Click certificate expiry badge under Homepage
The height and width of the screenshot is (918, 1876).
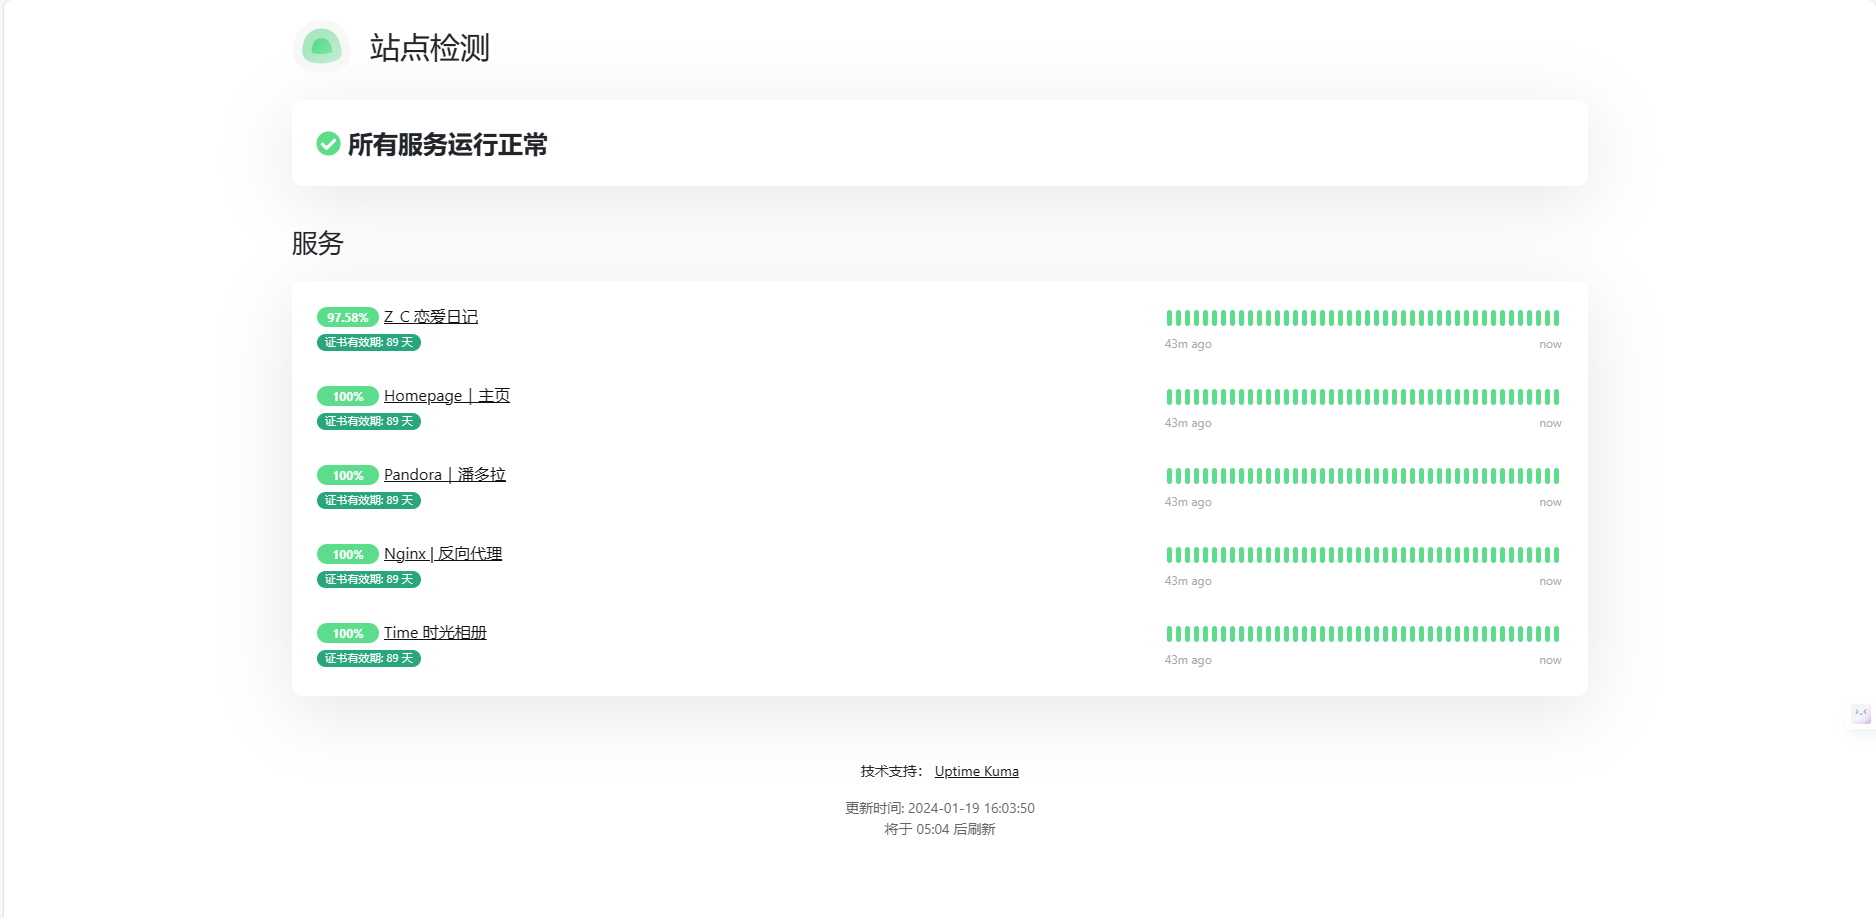click(369, 421)
